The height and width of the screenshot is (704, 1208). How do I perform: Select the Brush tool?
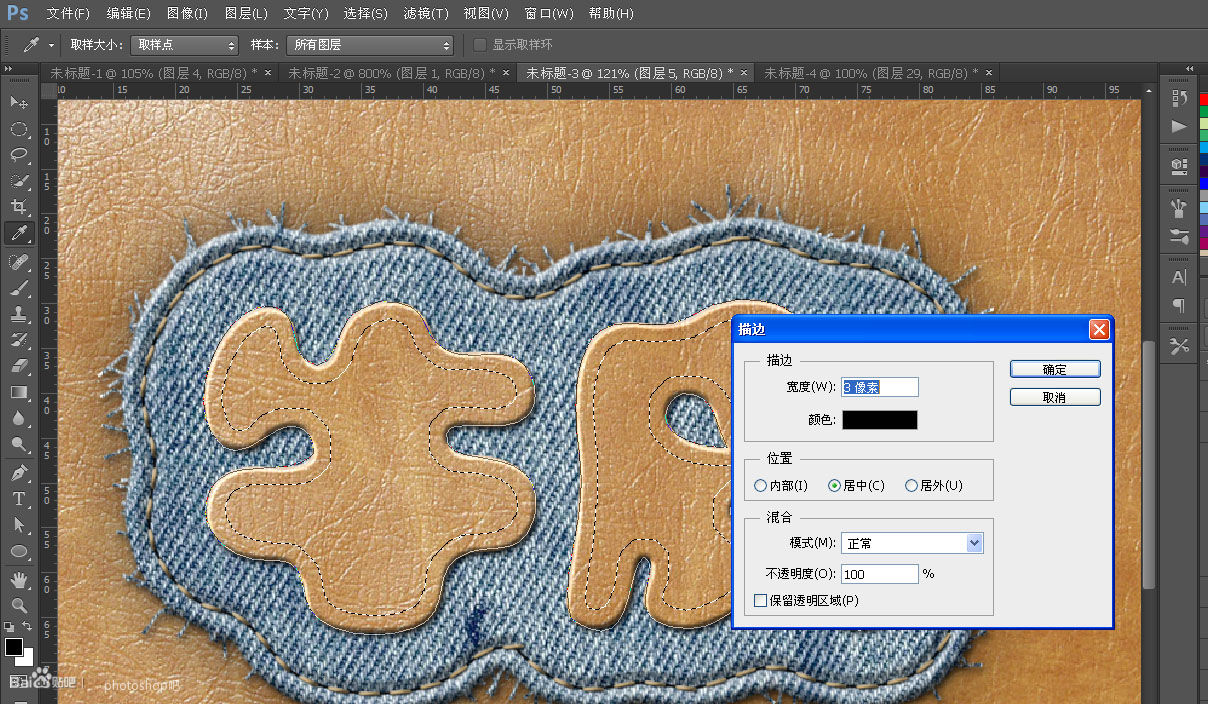19,288
